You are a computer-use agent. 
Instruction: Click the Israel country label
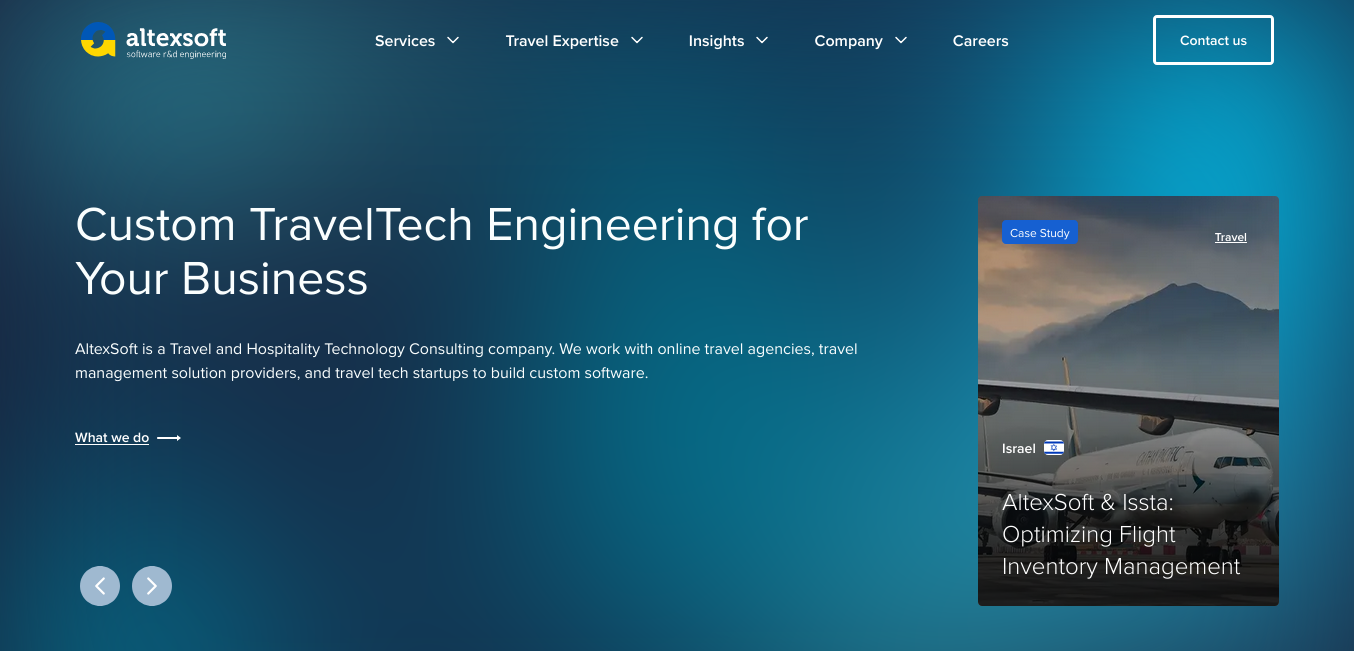(x=1018, y=448)
